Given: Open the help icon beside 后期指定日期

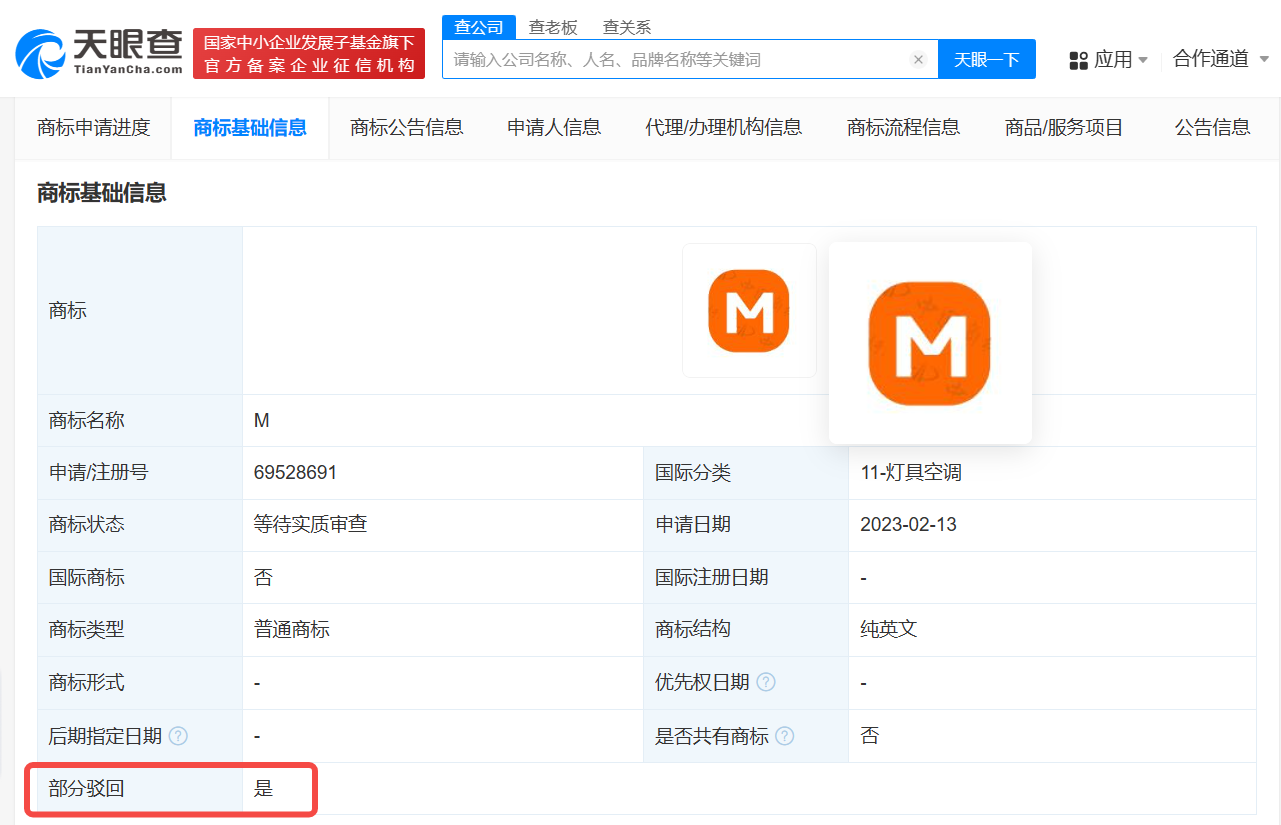Looking at the screenshot, I should click(178, 735).
